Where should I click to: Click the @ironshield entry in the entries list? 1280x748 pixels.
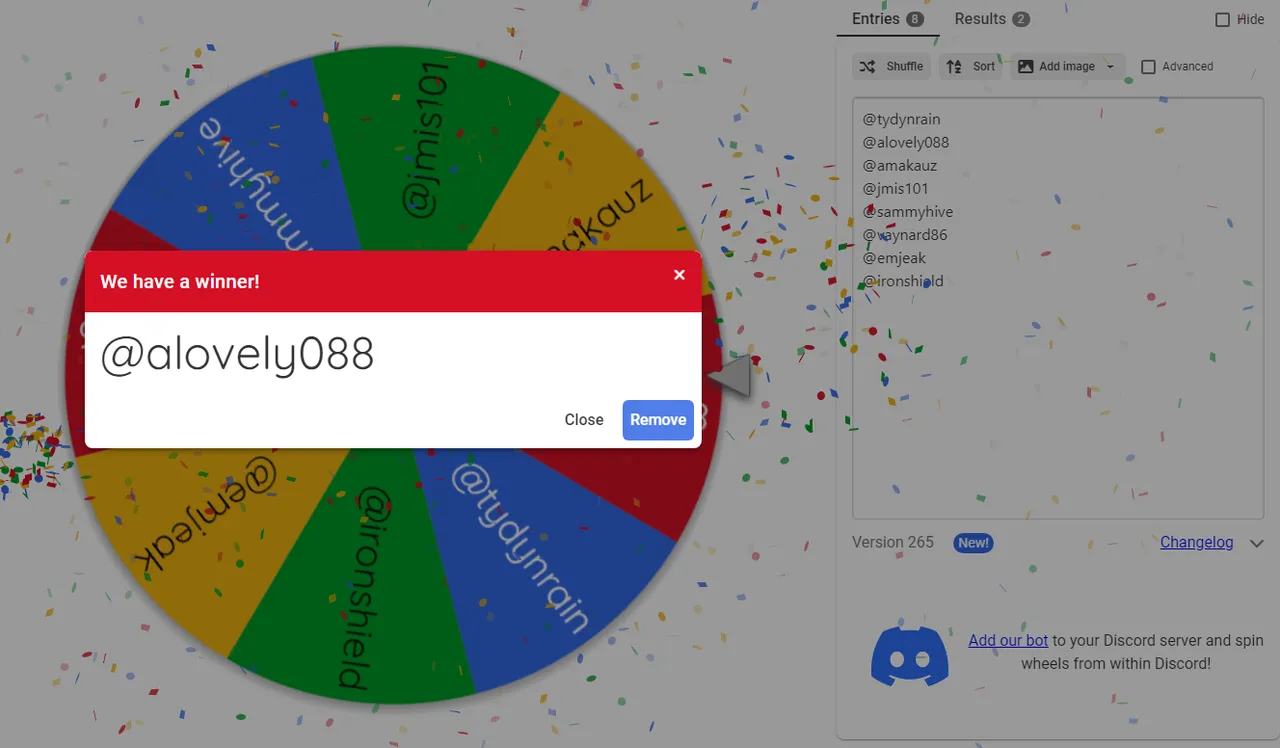[x=902, y=280]
